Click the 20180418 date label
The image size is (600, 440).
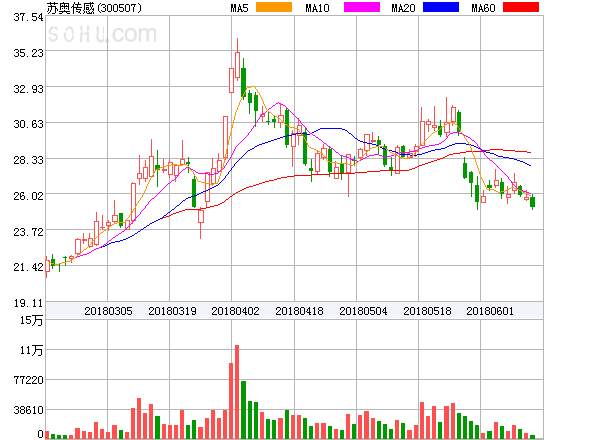299,311
